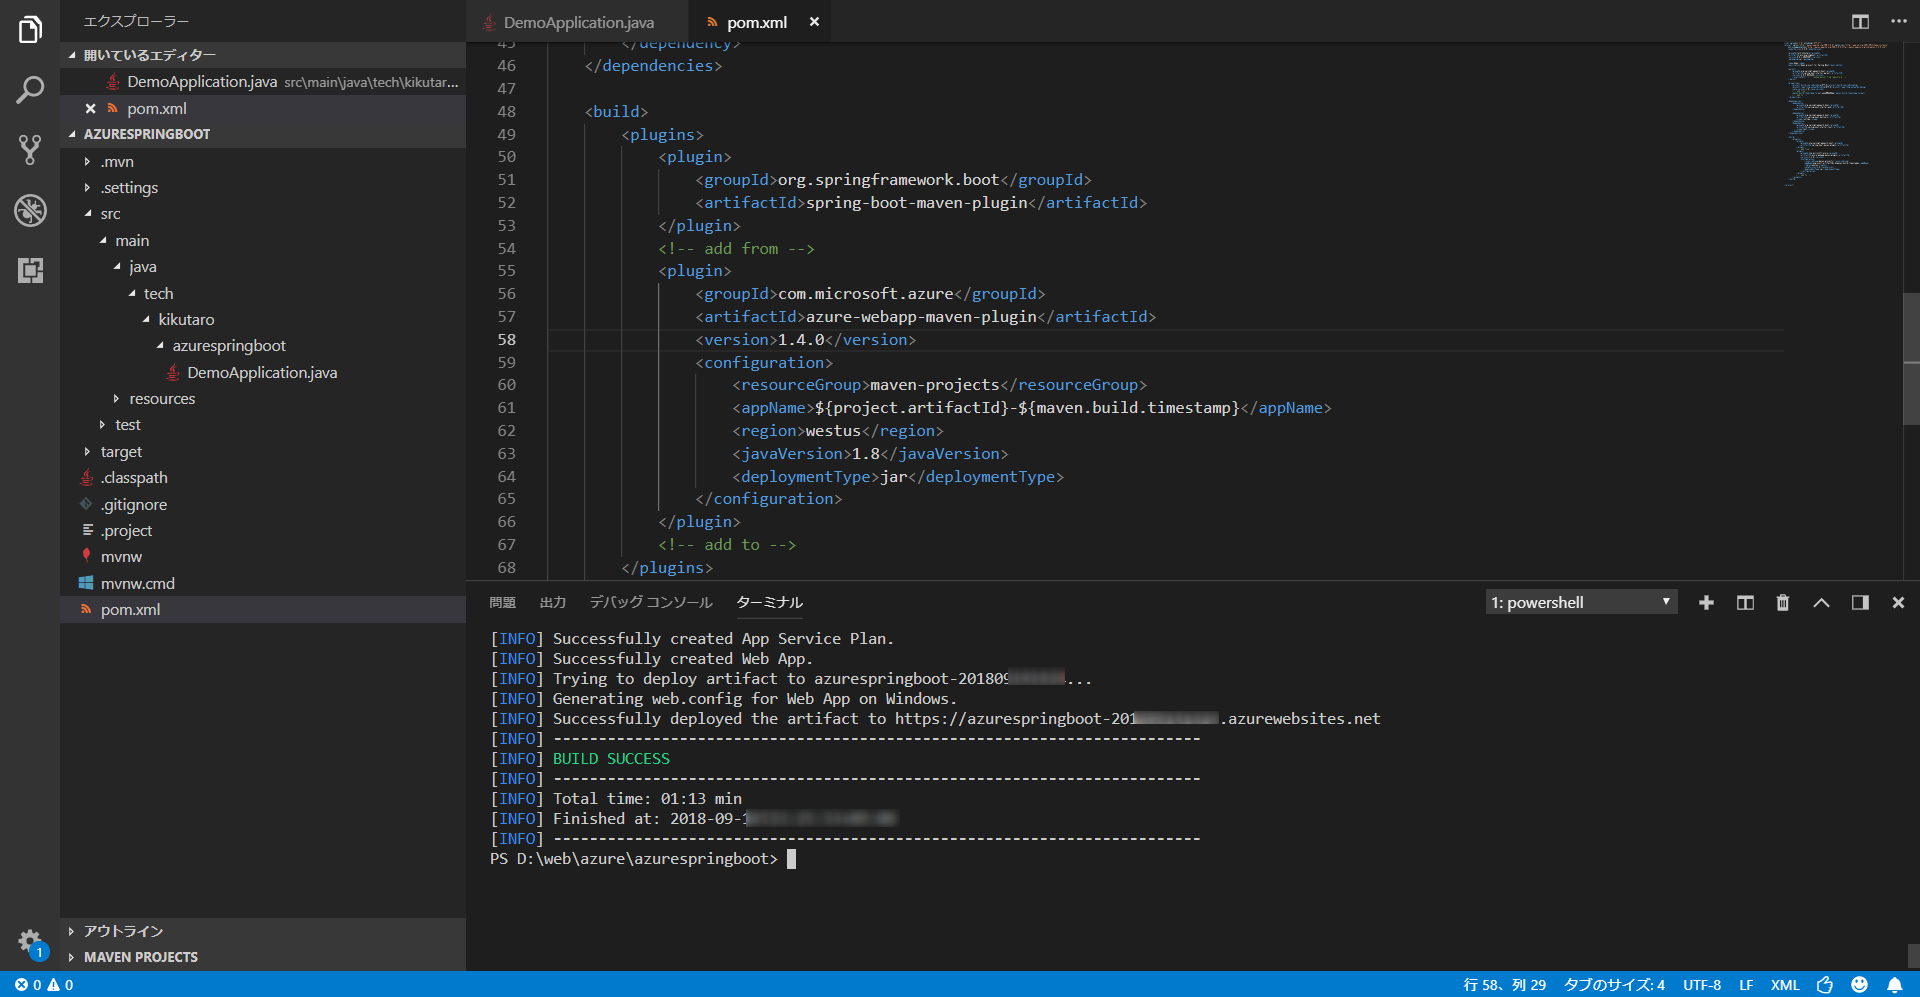This screenshot has width=1920, height=997.
Task: Close pom.xml in open editors list
Action: [90, 109]
